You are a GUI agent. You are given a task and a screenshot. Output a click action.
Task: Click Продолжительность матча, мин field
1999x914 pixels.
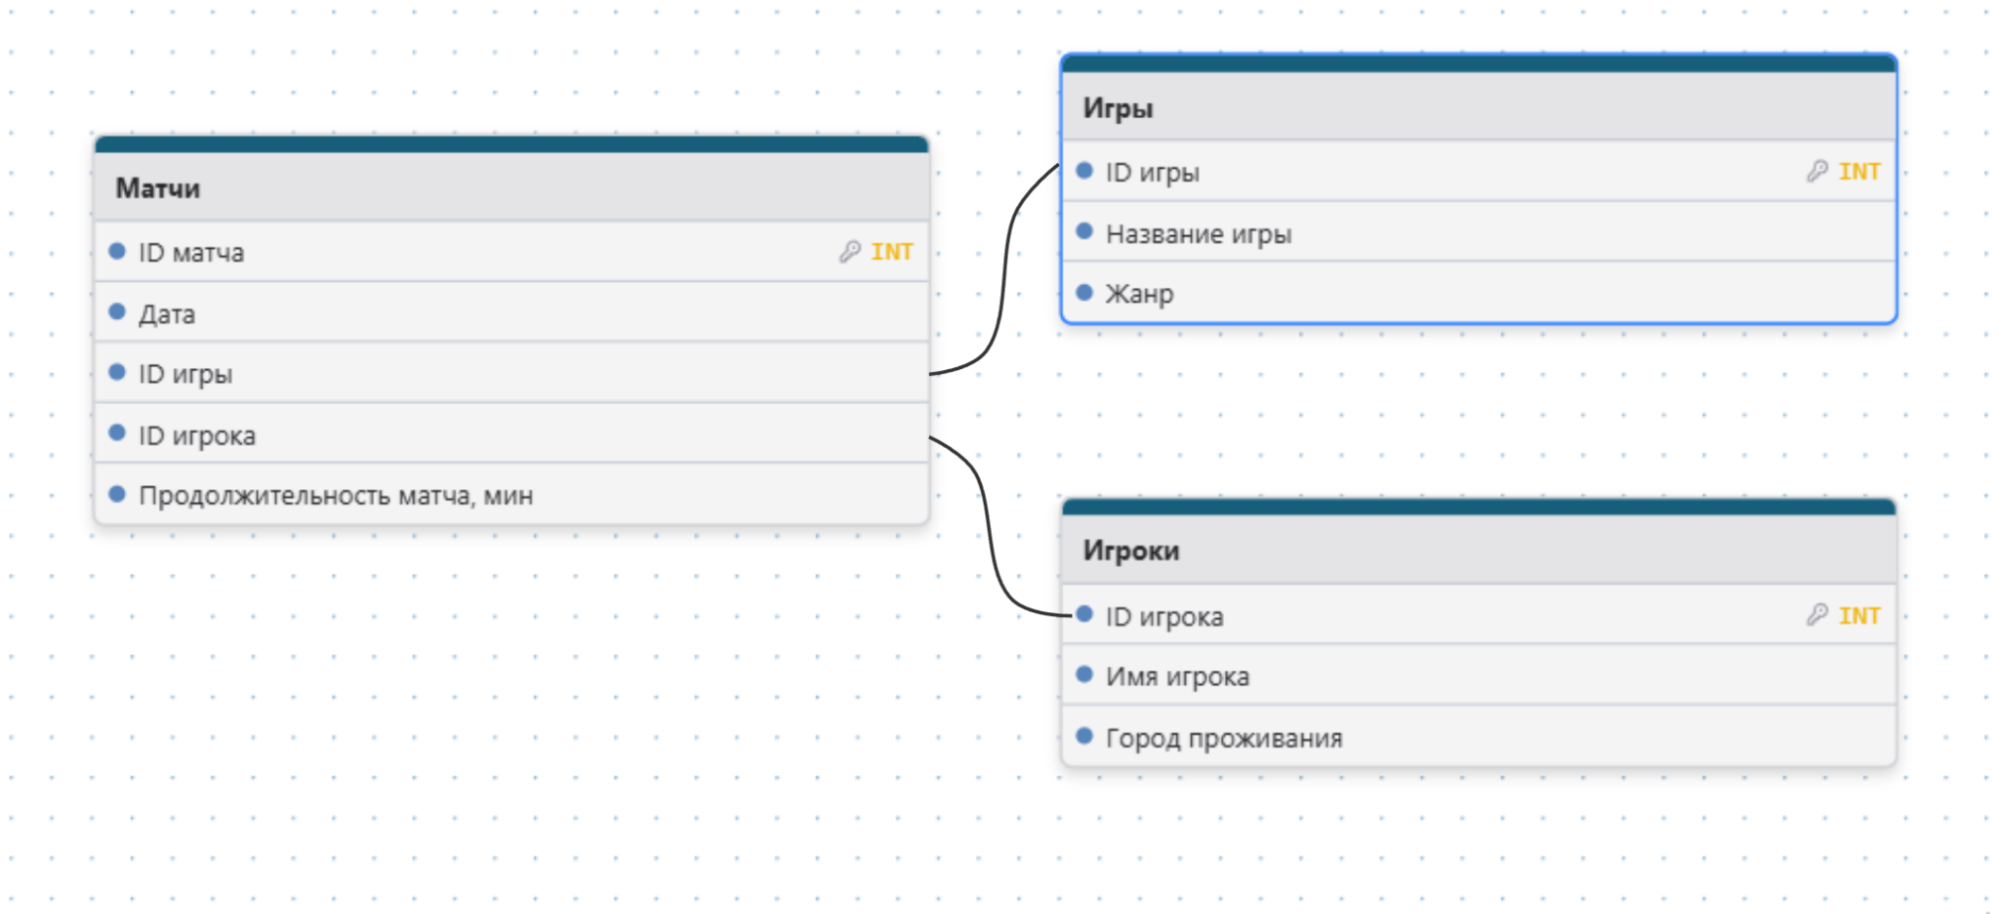512,494
